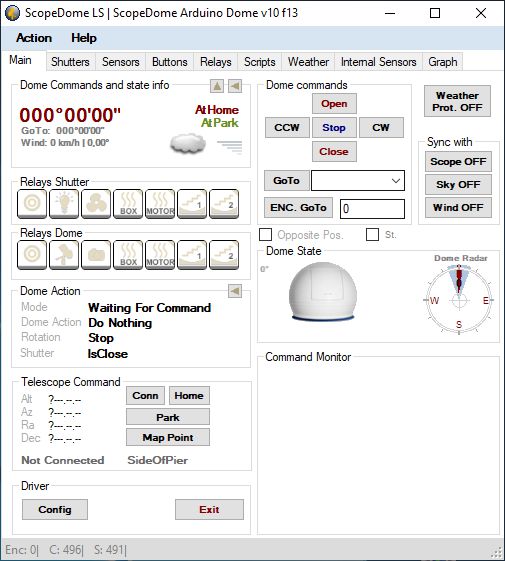505x561 pixels.
Task: Switch to the Buttons tab
Action: (x=170, y=62)
